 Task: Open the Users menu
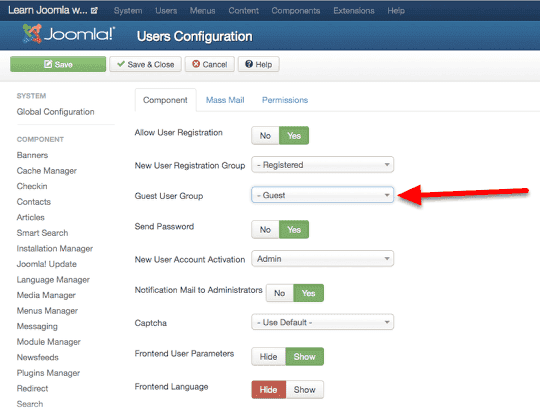point(166,11)
